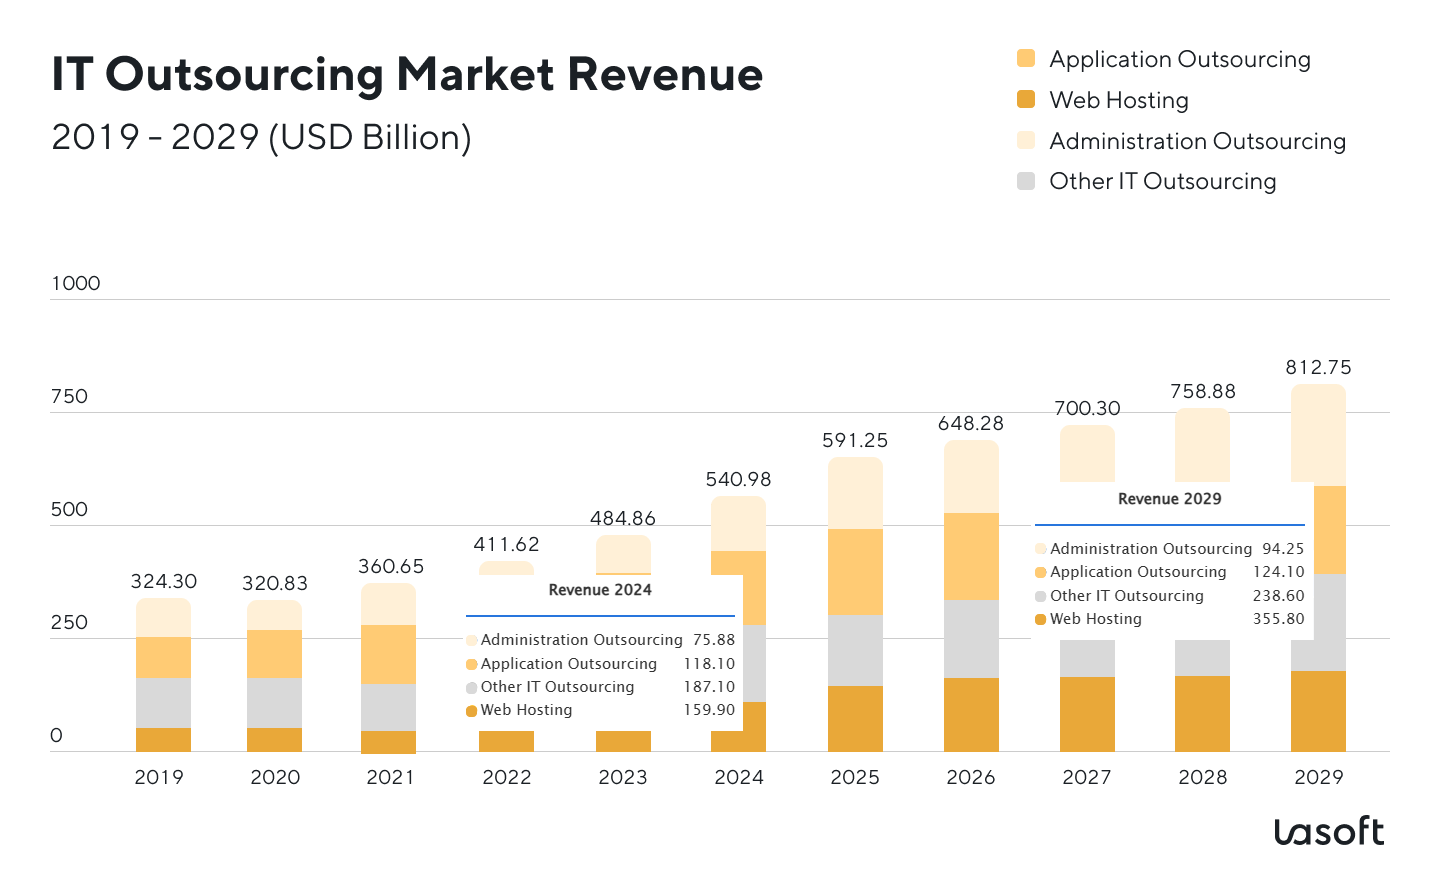This screenshot has height=888, width=1440.
Task: Click the 324.30 label above the 2019 bar
Action: click(162, 581)
